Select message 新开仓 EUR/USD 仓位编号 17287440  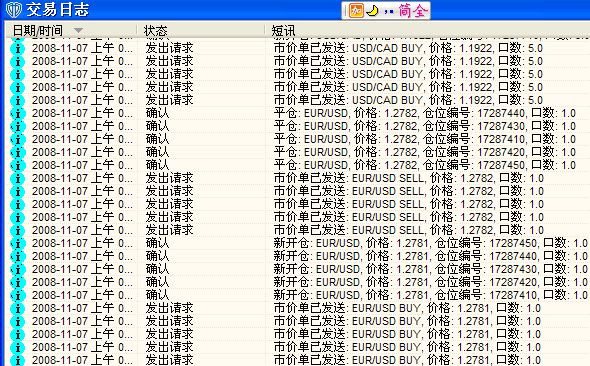coord(431,256)
